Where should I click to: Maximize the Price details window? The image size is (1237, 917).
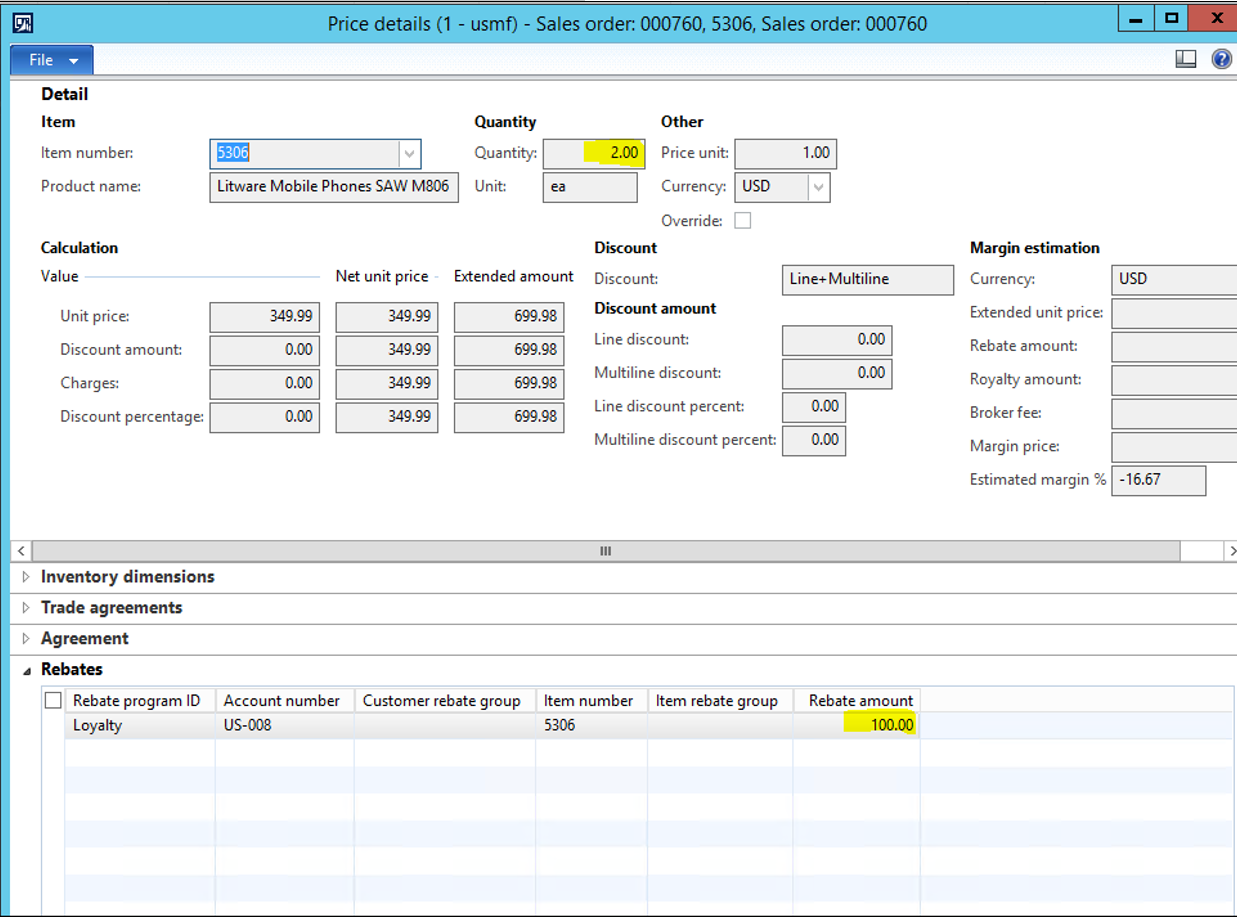tap(1171, 18)
